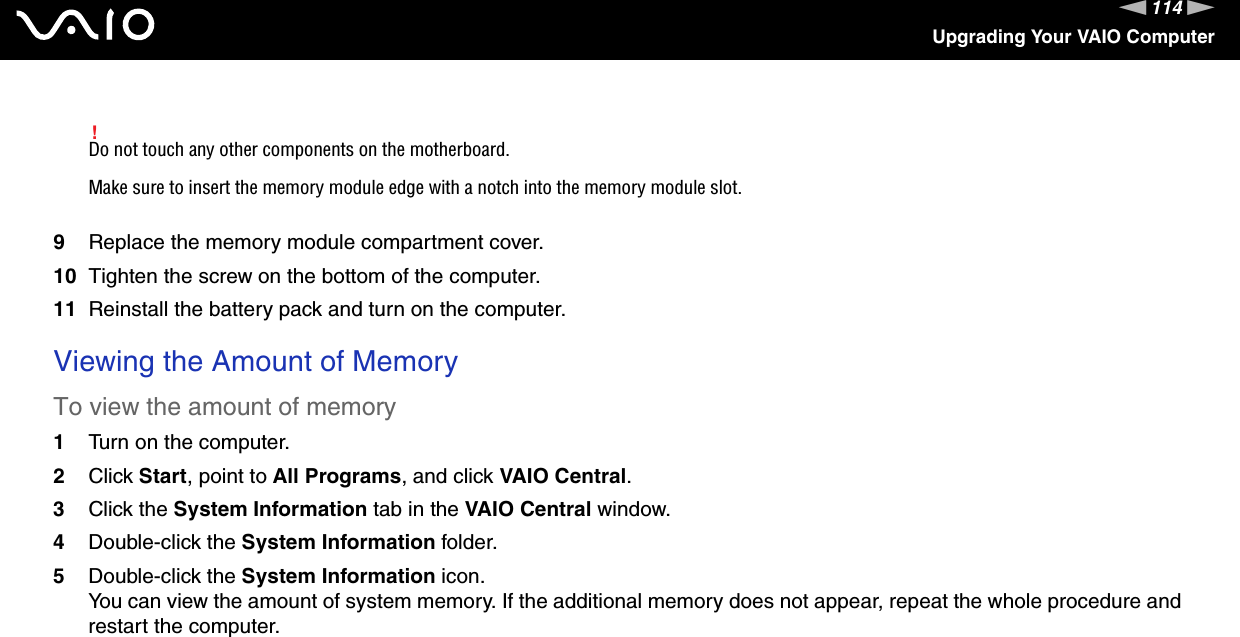Image resolution: width=1240 pixels, height=637 pixels.
Task: Click step 1 Turn on the computer
Action: tap(189, 442)
